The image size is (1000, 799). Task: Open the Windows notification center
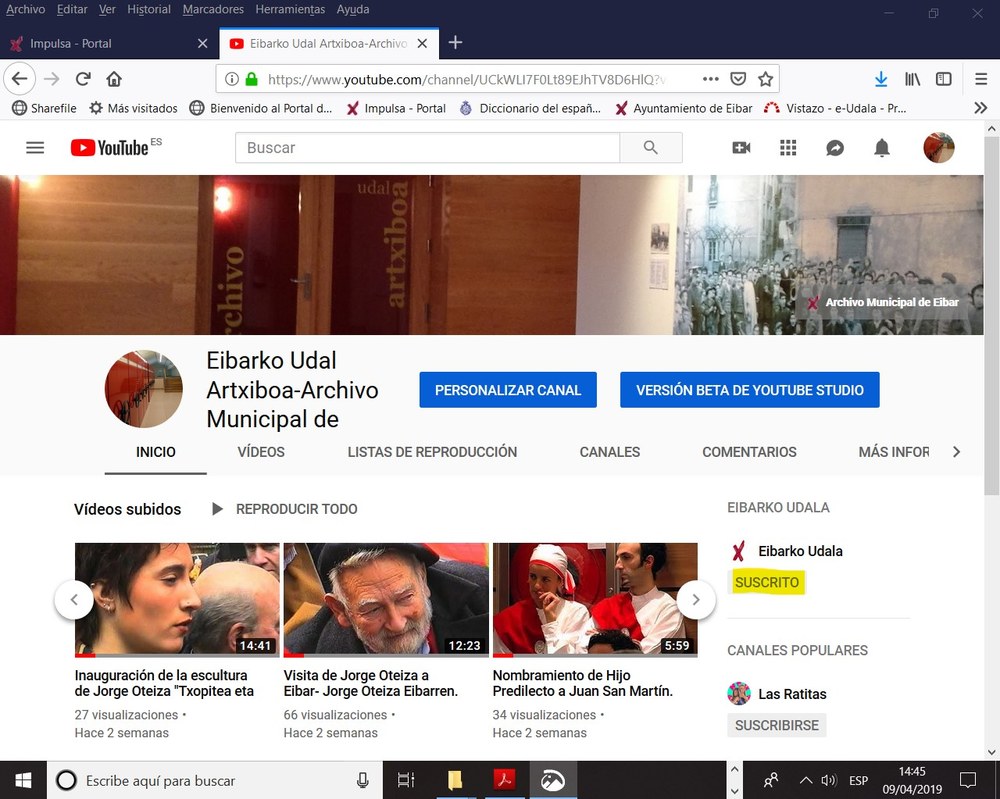coord(968,781)
